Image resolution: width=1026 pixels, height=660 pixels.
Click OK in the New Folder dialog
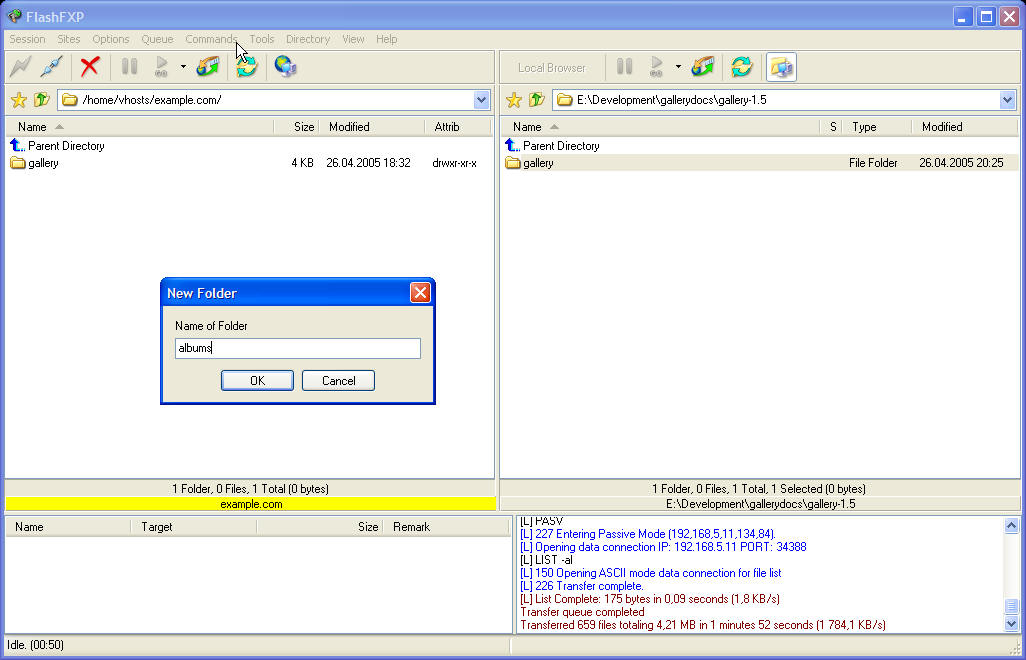[257, 380]
